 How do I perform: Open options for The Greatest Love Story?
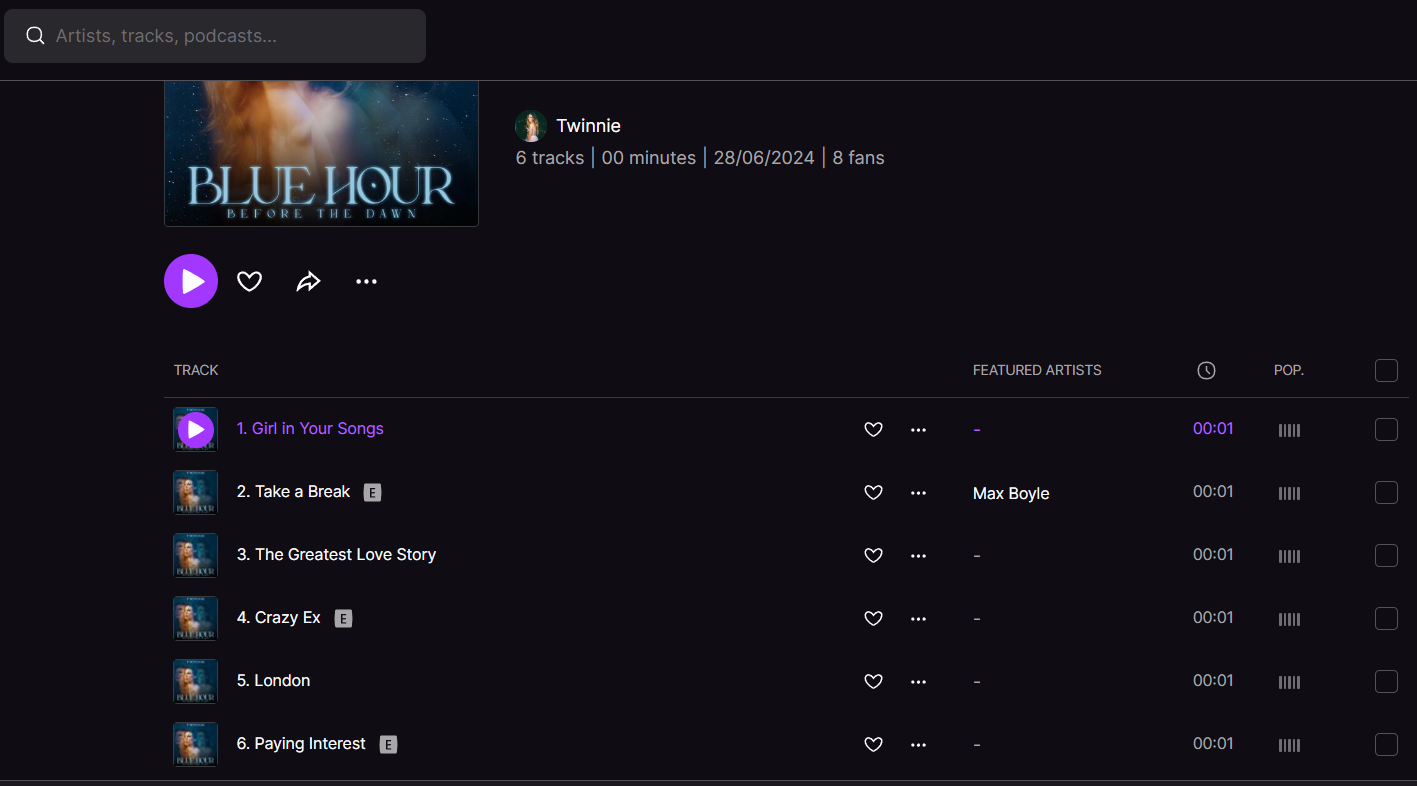click(x=919, y=556)
